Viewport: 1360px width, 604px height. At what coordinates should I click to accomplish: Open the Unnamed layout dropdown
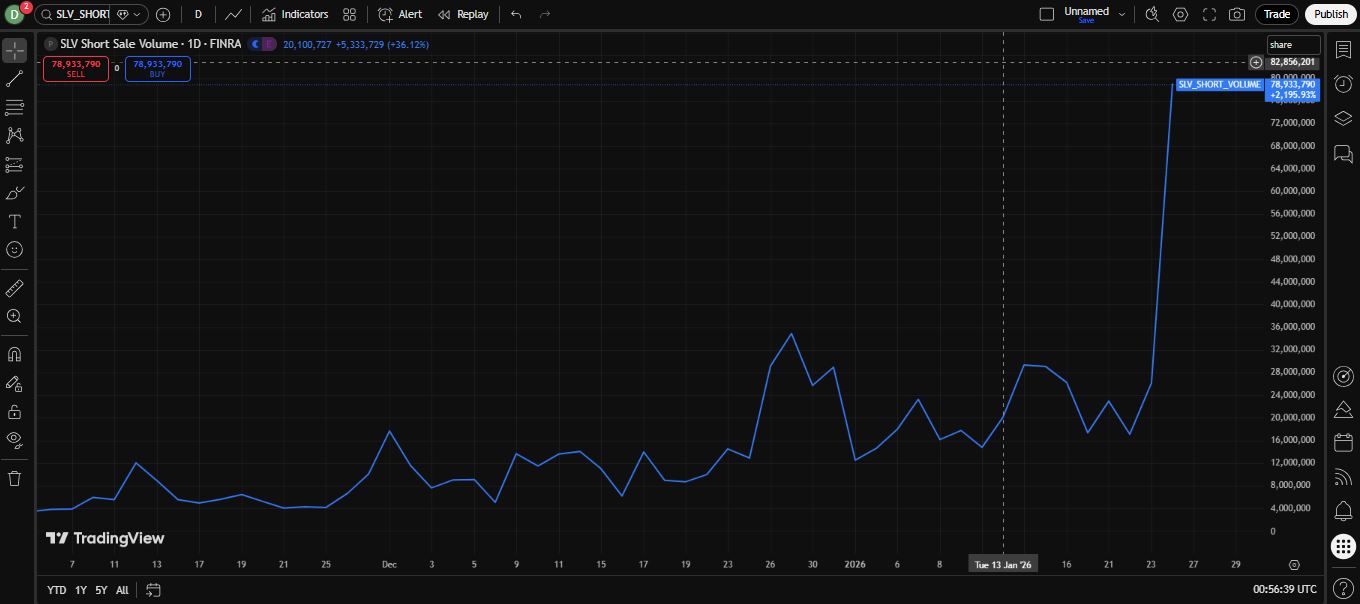(x=1122, y=14)
